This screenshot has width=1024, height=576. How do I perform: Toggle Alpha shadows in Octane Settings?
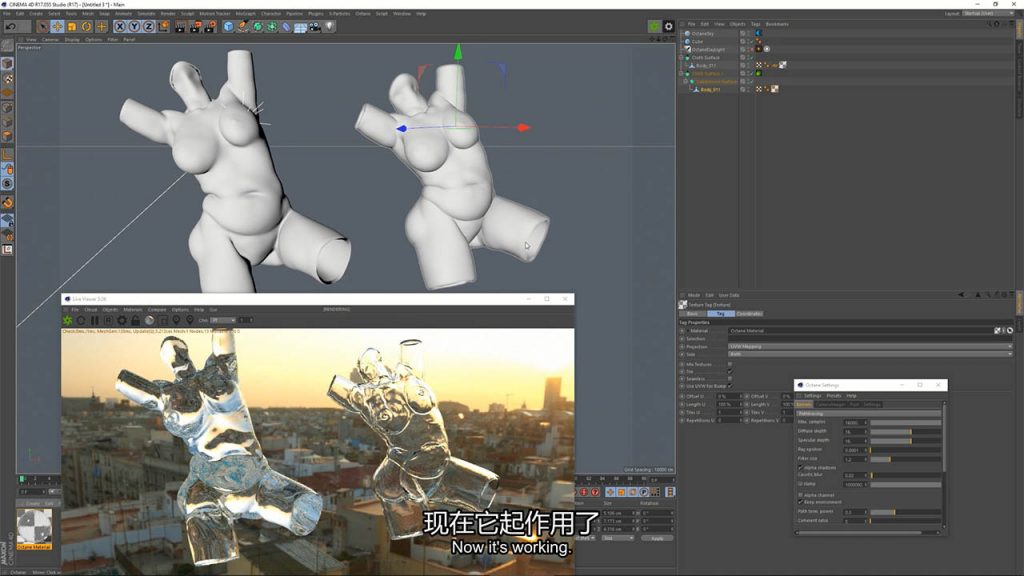(801, 468)
